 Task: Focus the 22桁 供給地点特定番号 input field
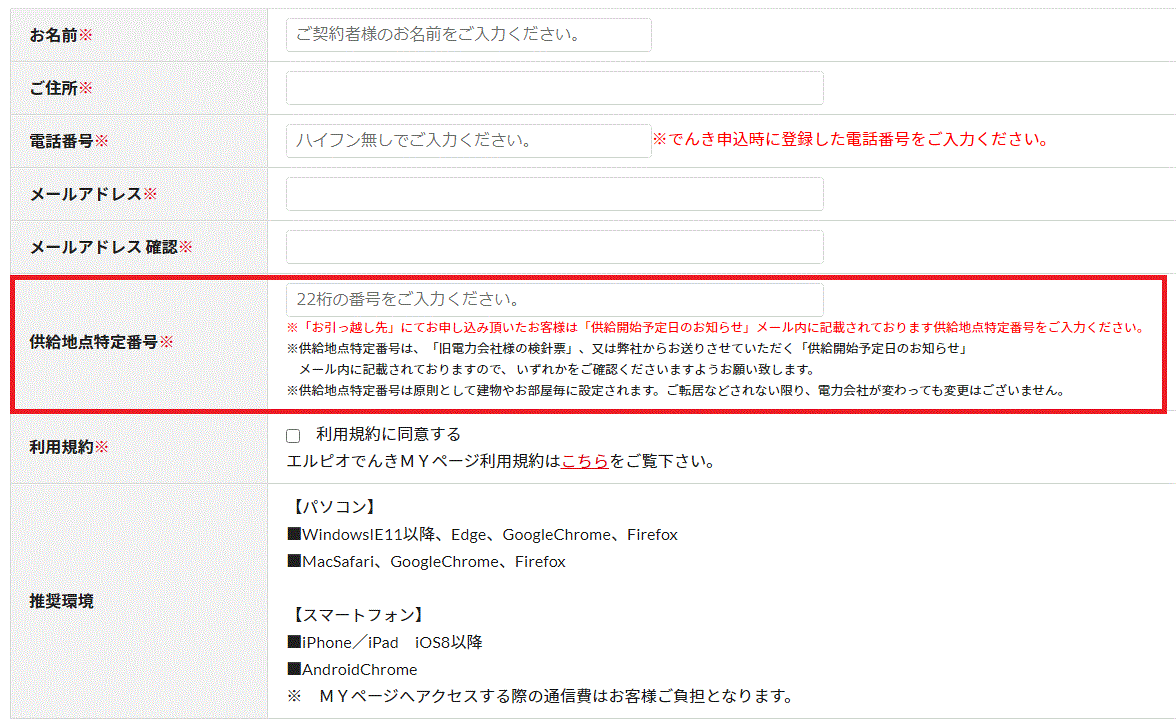pos(554,300)
